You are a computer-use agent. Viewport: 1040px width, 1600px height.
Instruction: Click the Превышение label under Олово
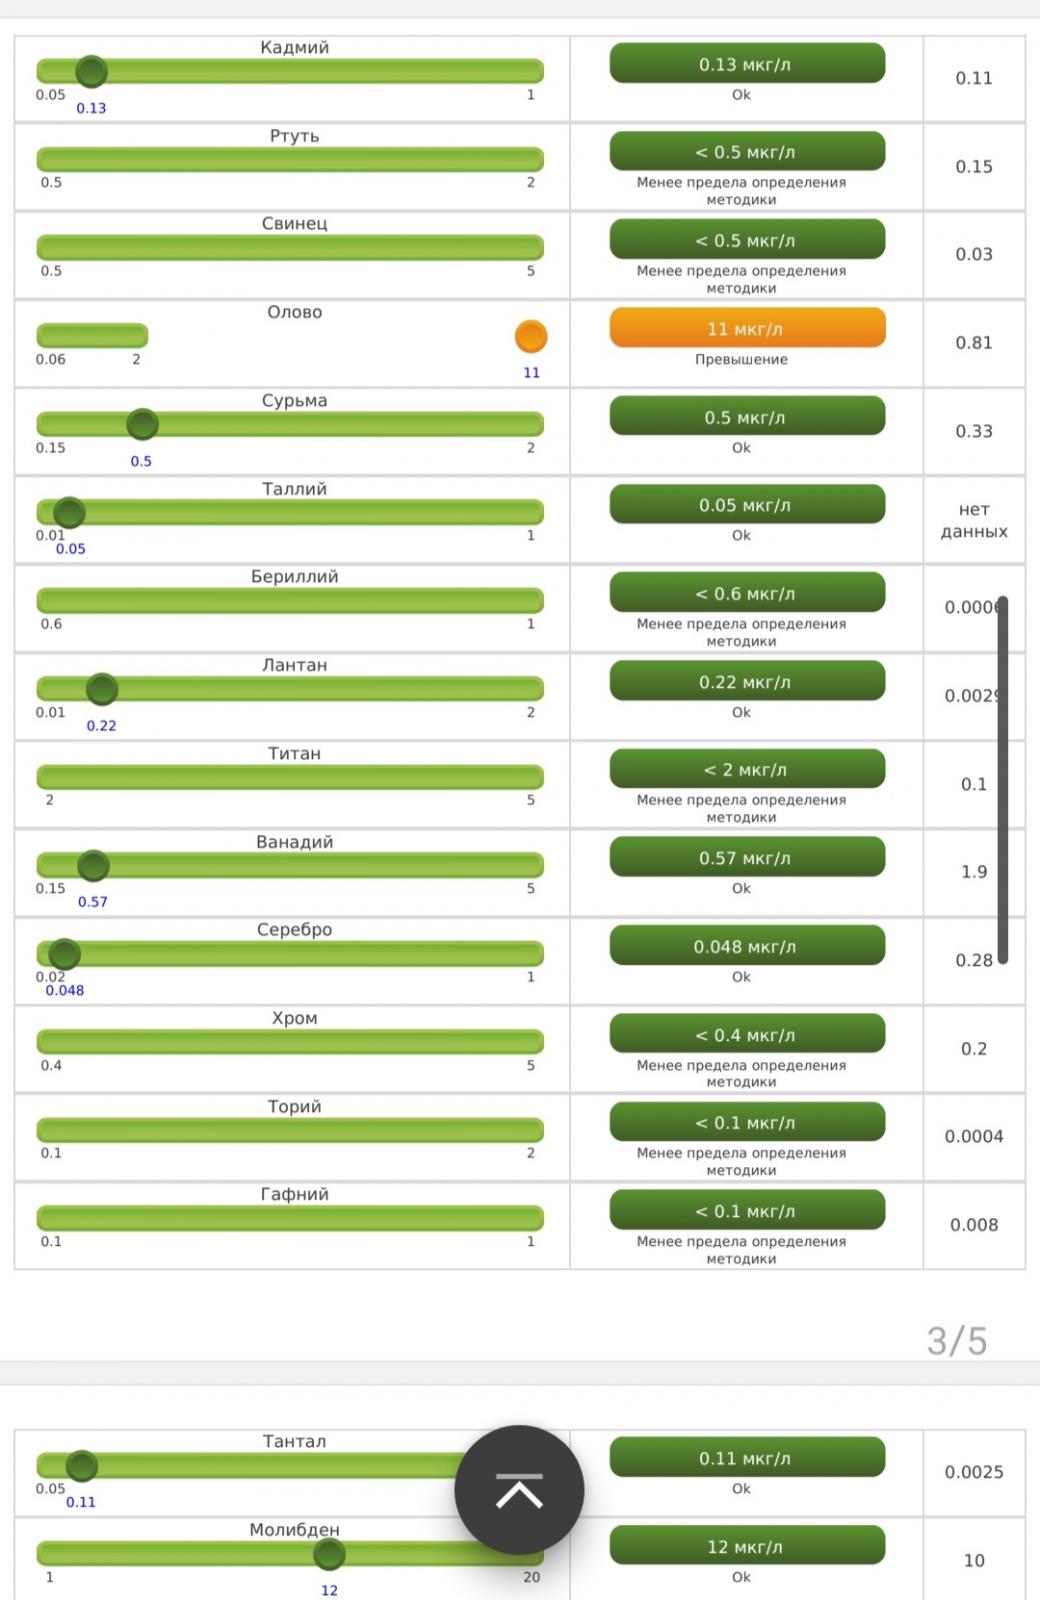pos(741,359)
